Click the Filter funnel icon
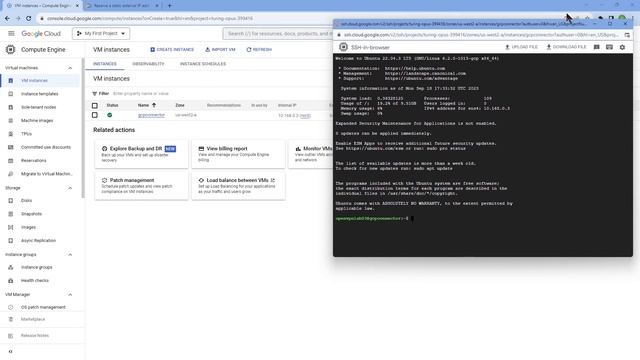 tap(95, 94)
